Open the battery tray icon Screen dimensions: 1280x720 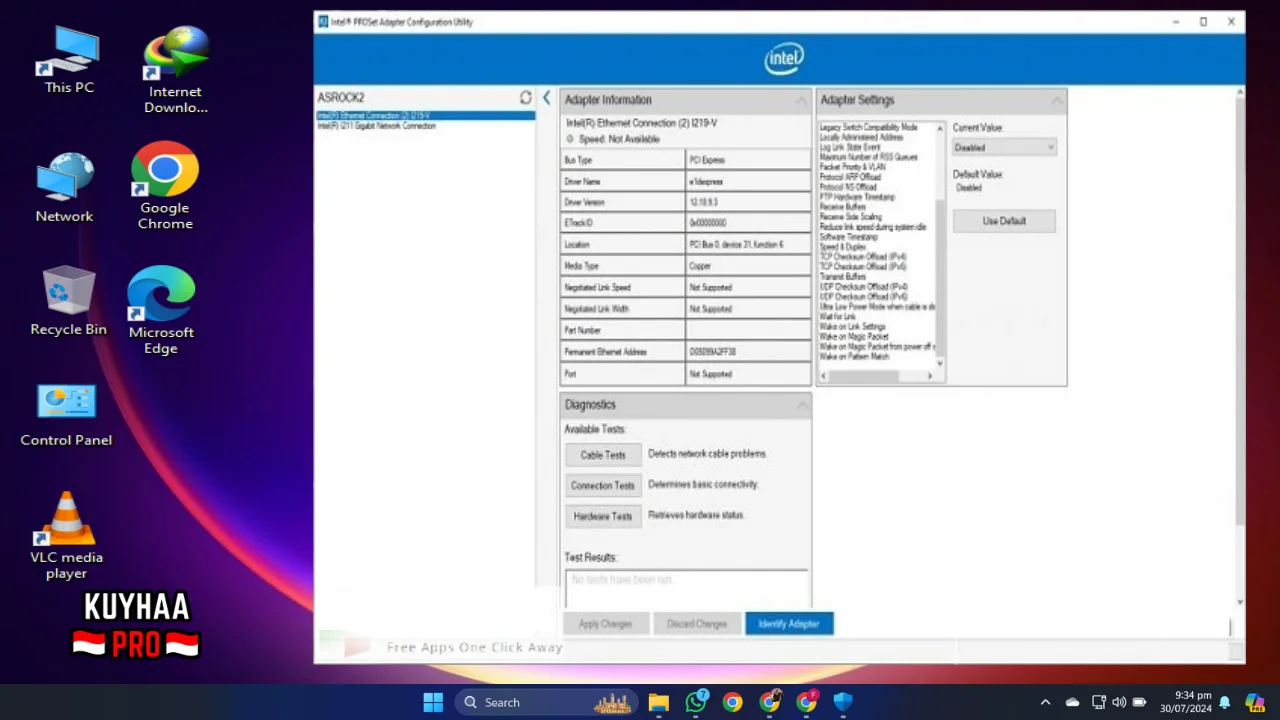coord(1139,702)
